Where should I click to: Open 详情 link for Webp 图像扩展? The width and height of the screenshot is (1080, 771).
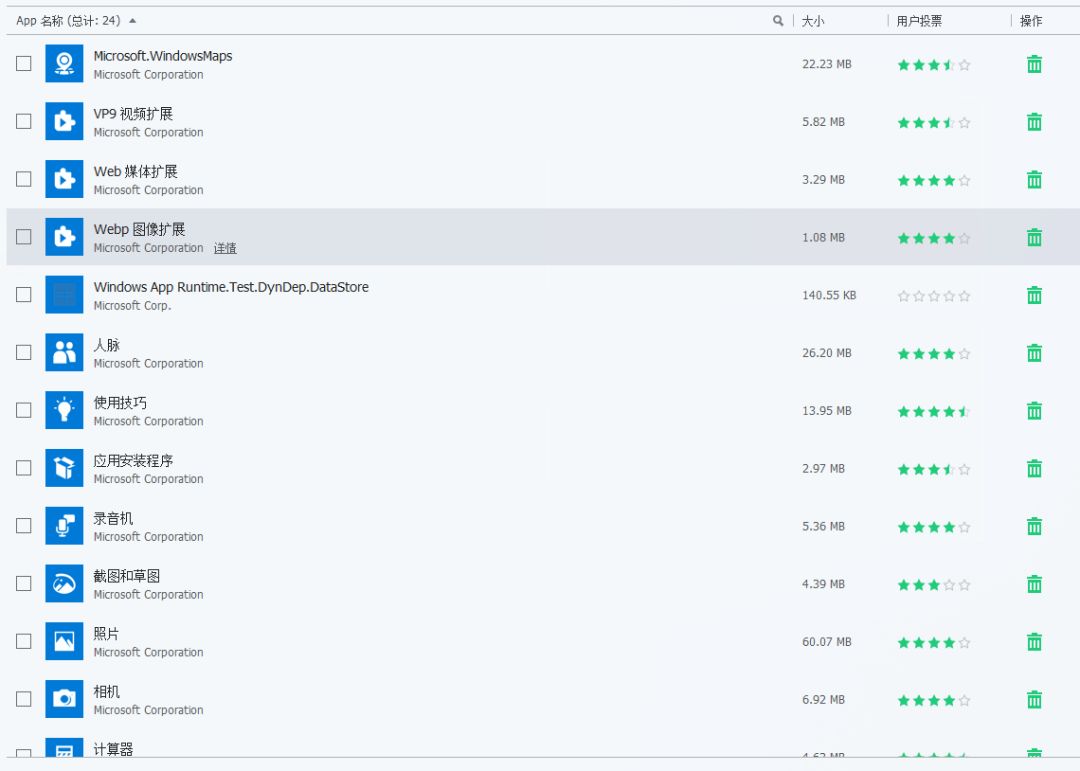tap(225, 248)
